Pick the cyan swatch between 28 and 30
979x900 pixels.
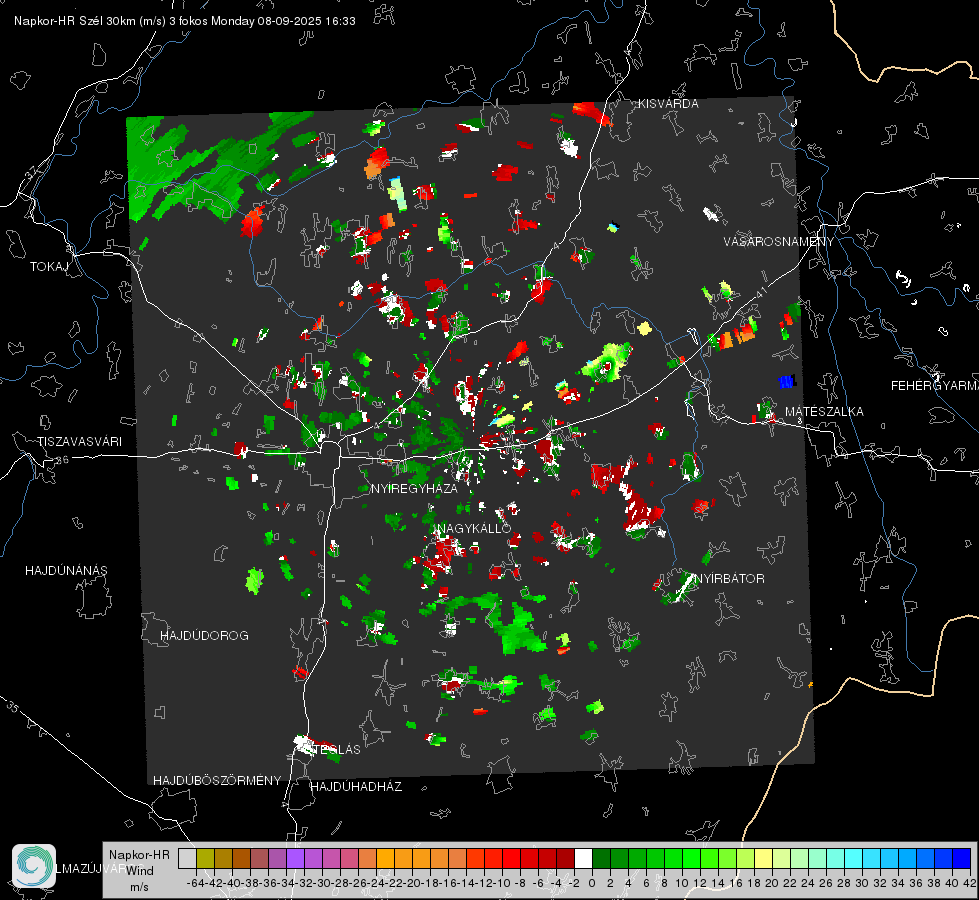(854, 858)
